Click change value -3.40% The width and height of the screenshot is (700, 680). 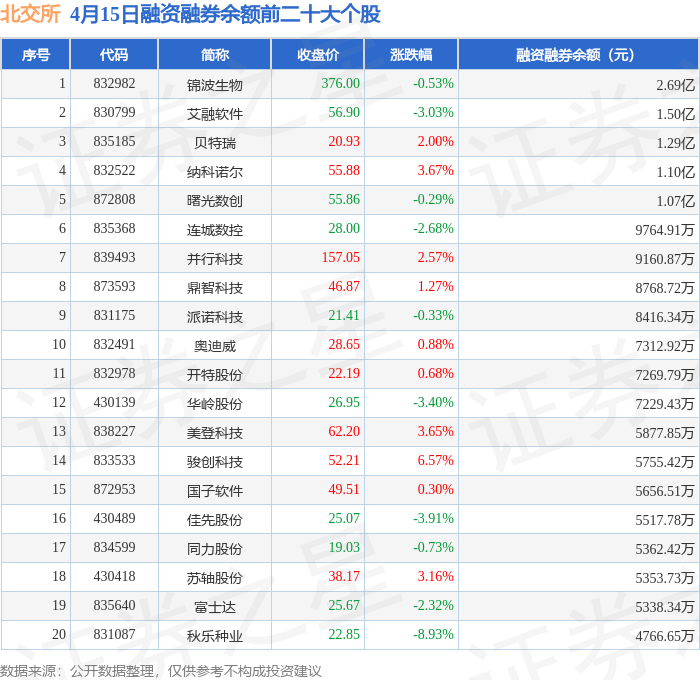pos(433,403)
